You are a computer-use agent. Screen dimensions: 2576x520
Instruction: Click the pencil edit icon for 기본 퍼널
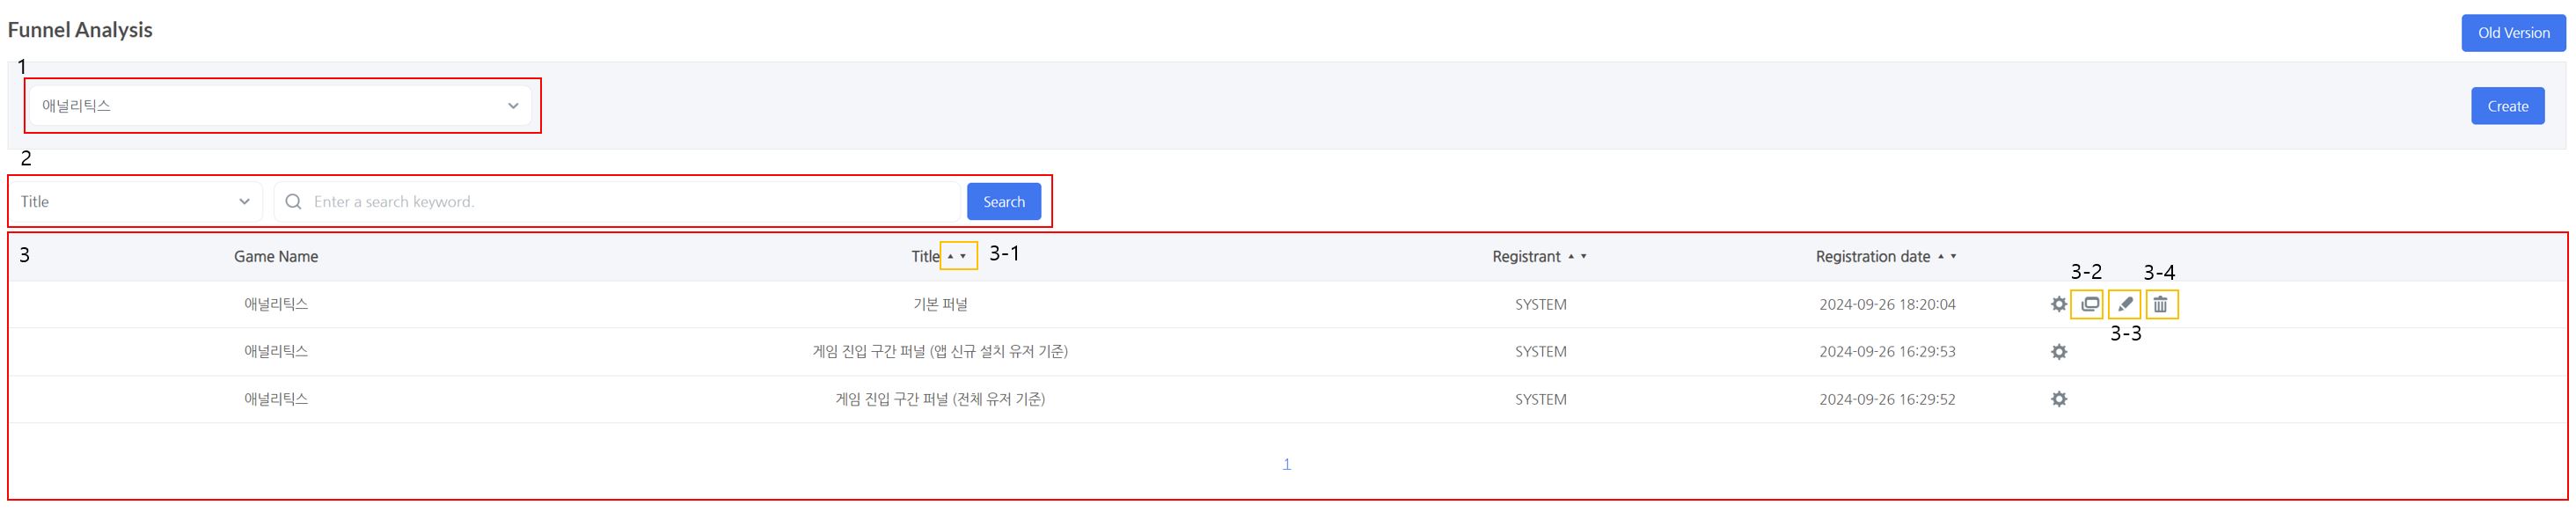click(x=2125, y=304)
